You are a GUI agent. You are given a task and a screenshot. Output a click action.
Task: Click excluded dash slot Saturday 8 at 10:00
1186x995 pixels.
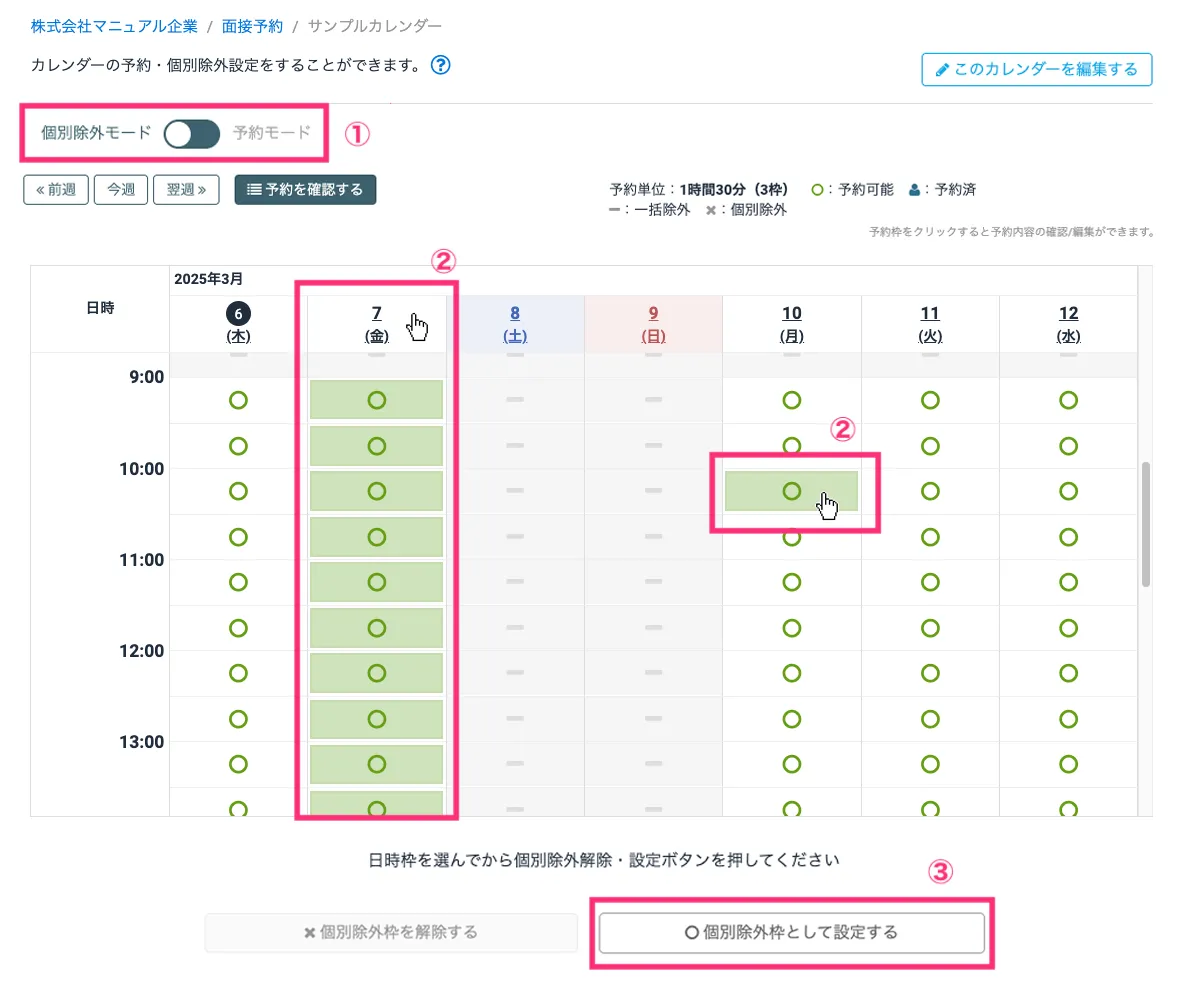[x=515, y=491]
